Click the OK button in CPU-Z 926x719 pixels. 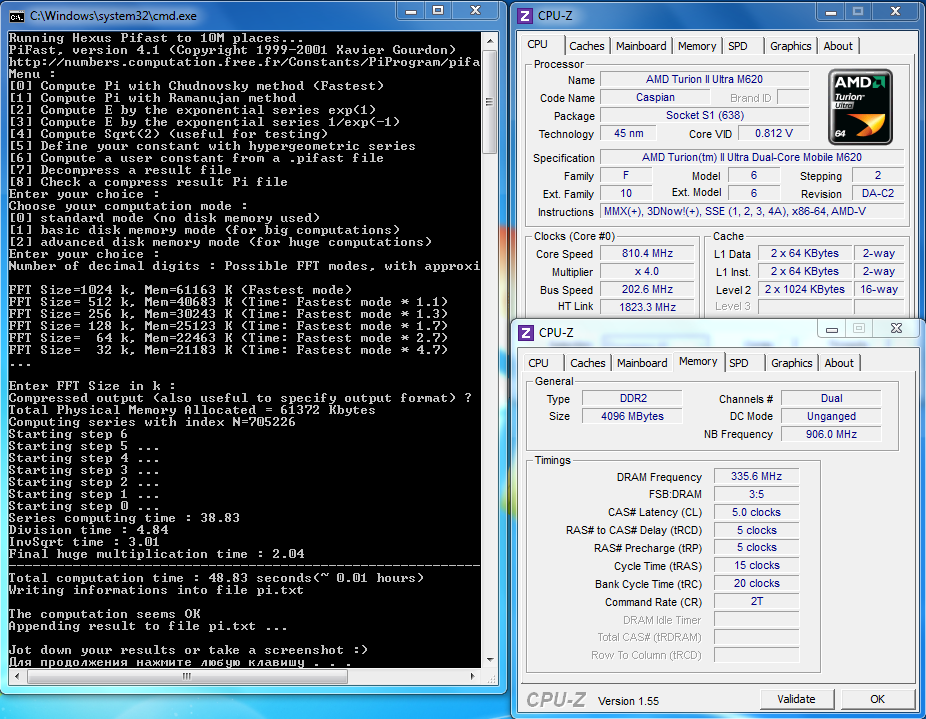pyautogui.click(x=878, y=699)
